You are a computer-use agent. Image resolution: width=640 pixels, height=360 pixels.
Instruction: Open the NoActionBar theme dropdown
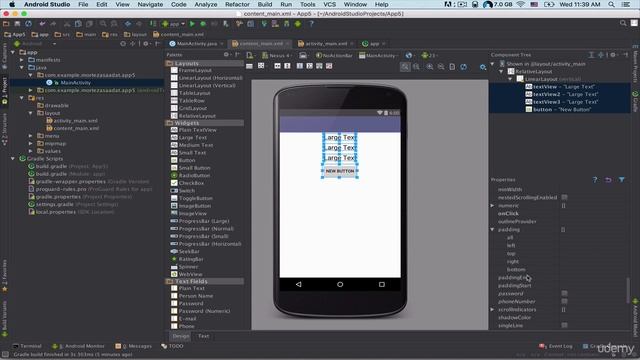pyautogui.click(x=334, y=56)
